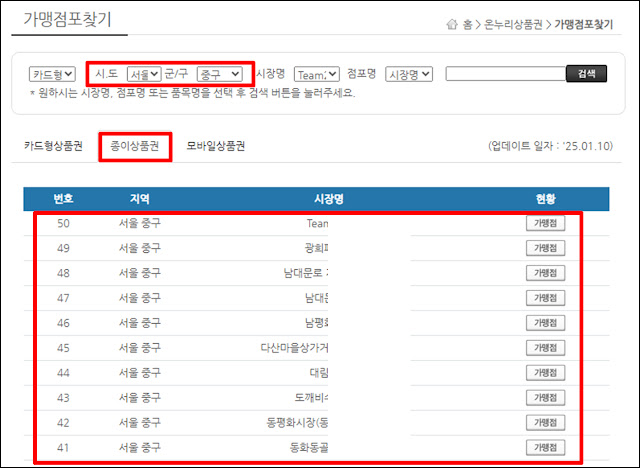Click 가맹점 button in row 43
640x468 pixels.
pos(545,397)
